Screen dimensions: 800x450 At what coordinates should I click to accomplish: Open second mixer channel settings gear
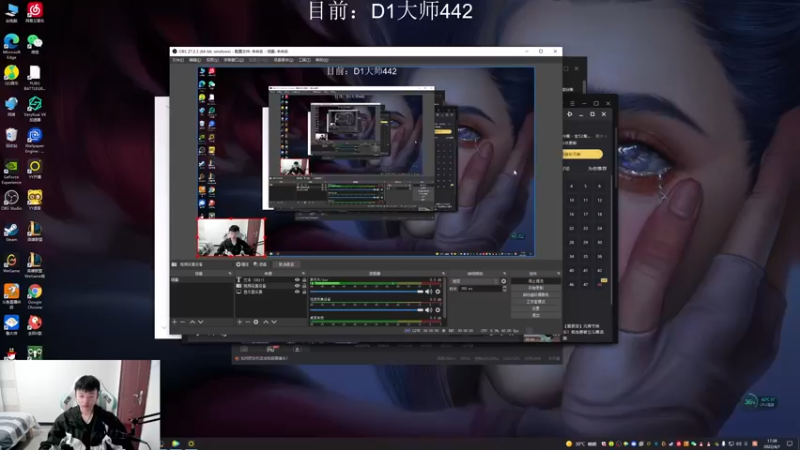pyautogui.click(x=438, y=310)
